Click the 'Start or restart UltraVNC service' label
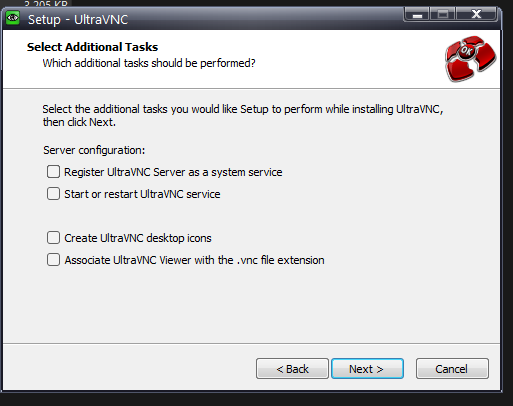 pos(142,194)
